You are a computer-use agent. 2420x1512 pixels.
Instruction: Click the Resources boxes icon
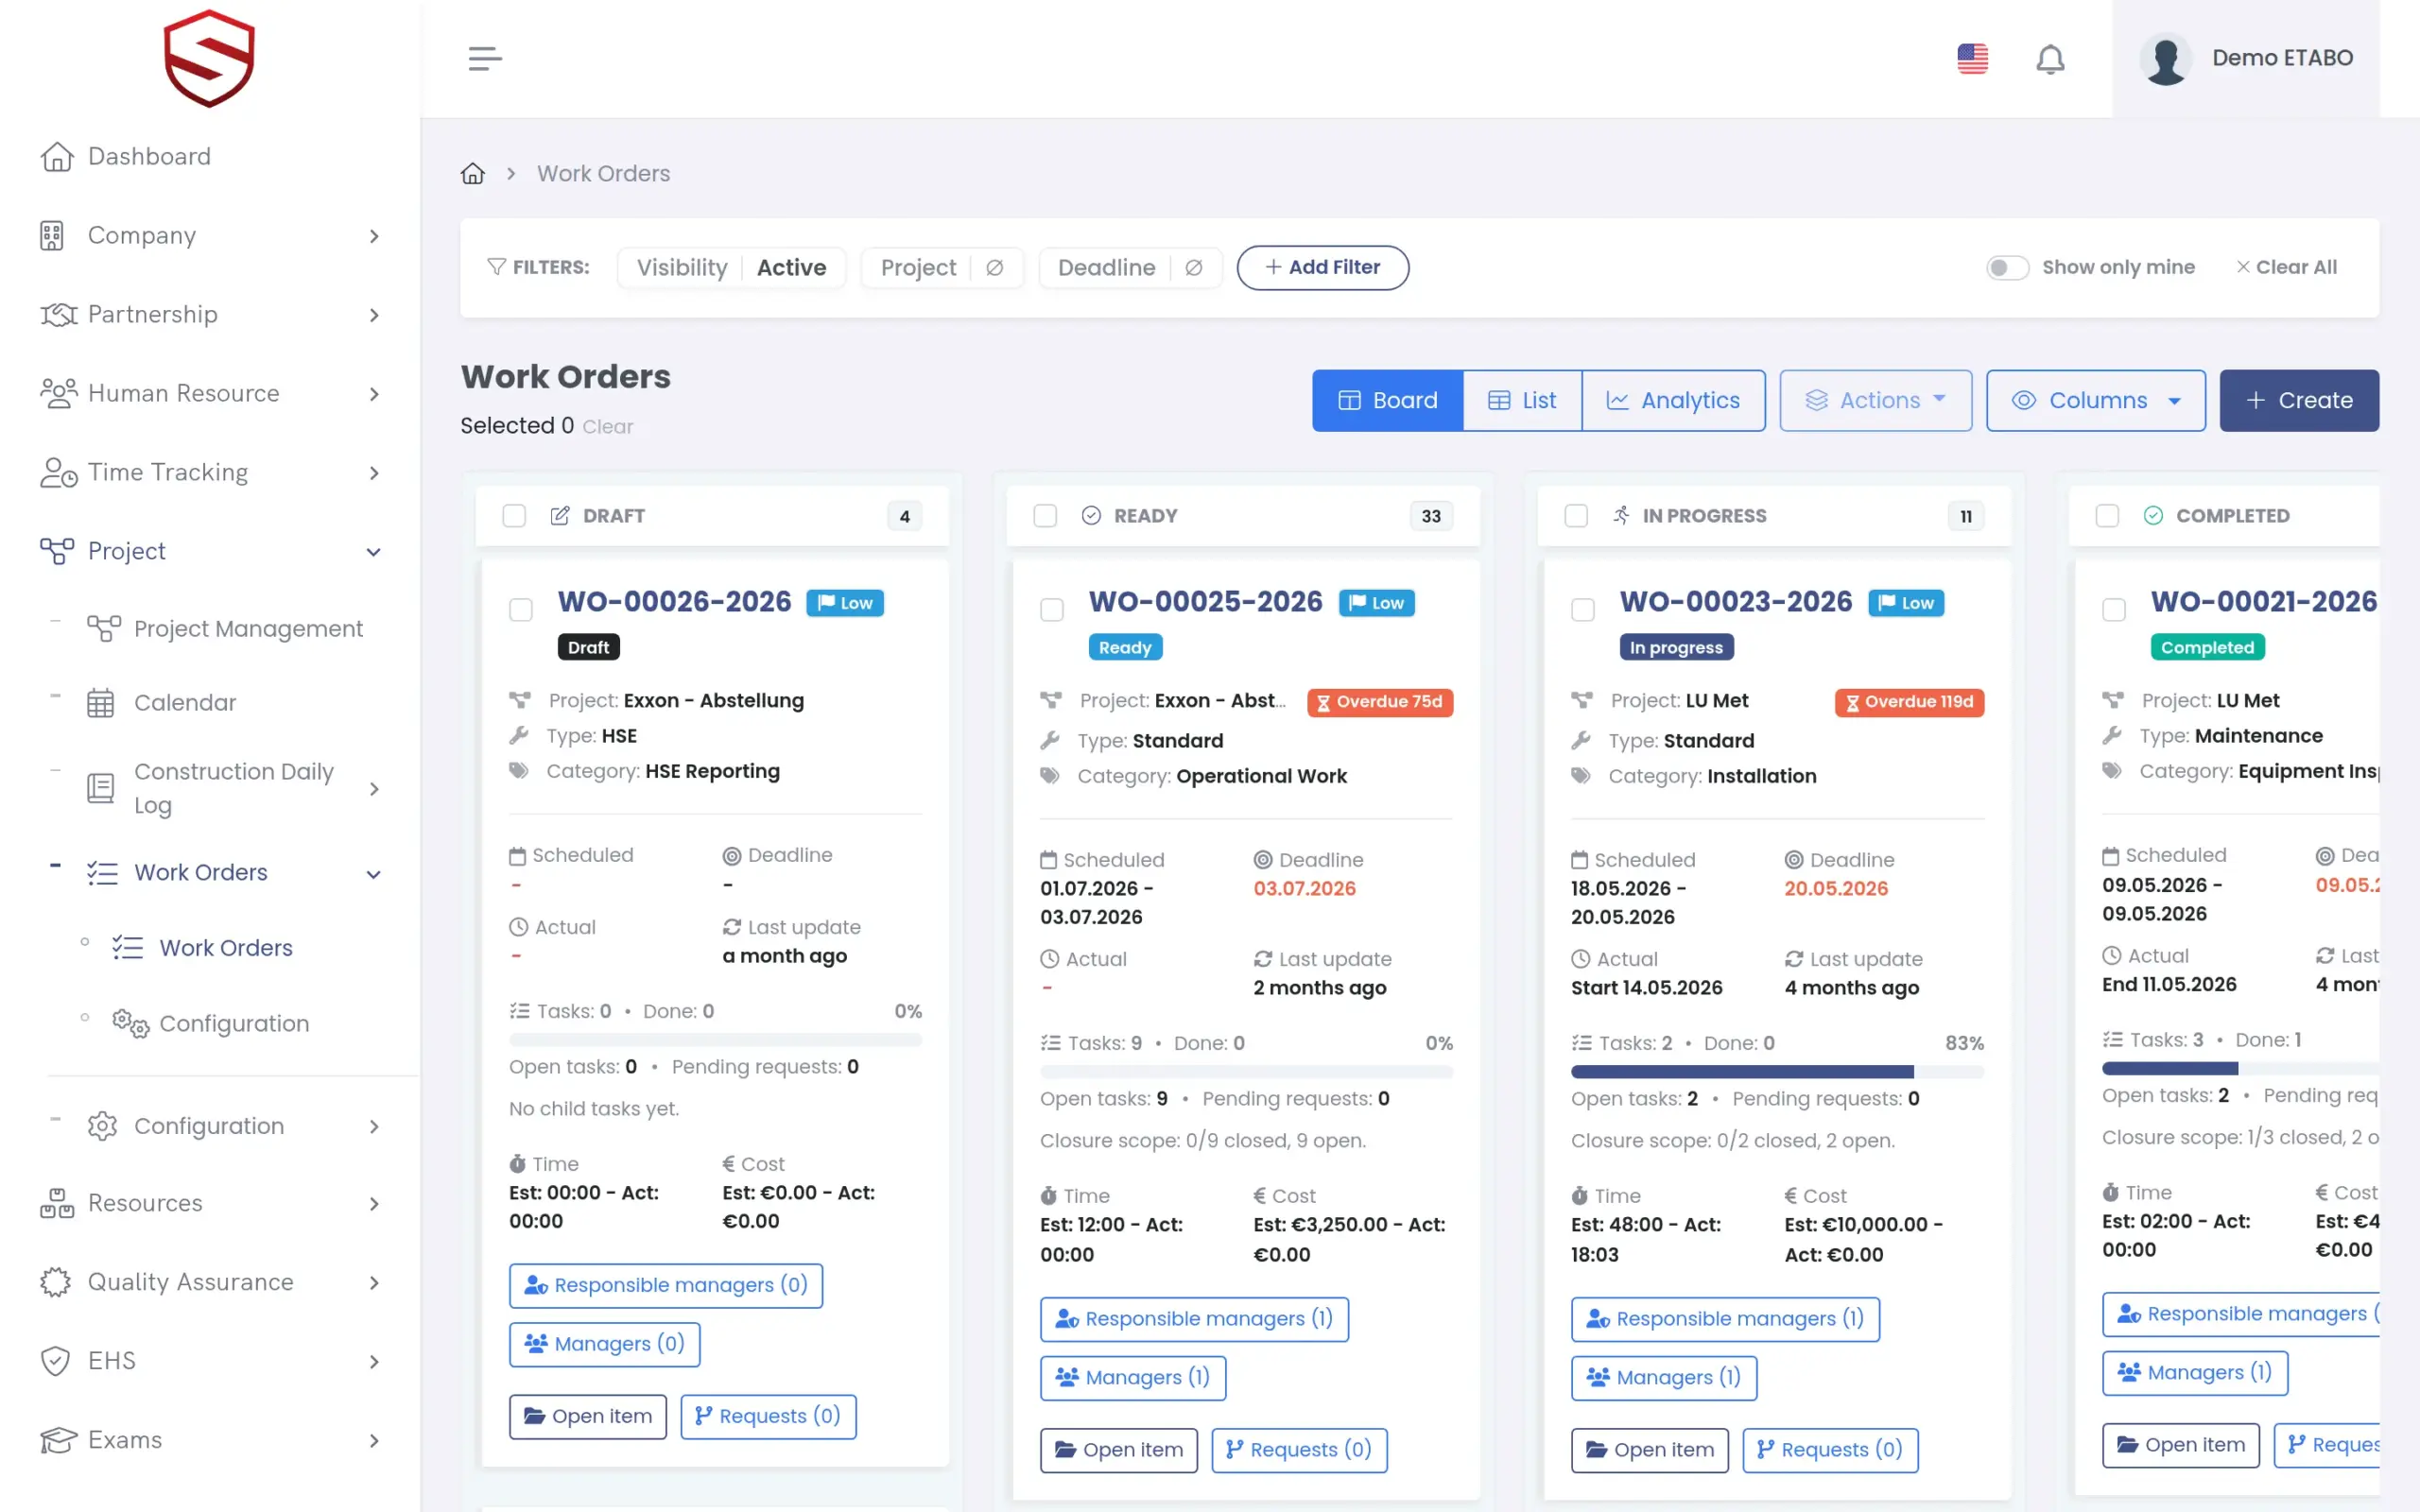tap(57, 1203)
